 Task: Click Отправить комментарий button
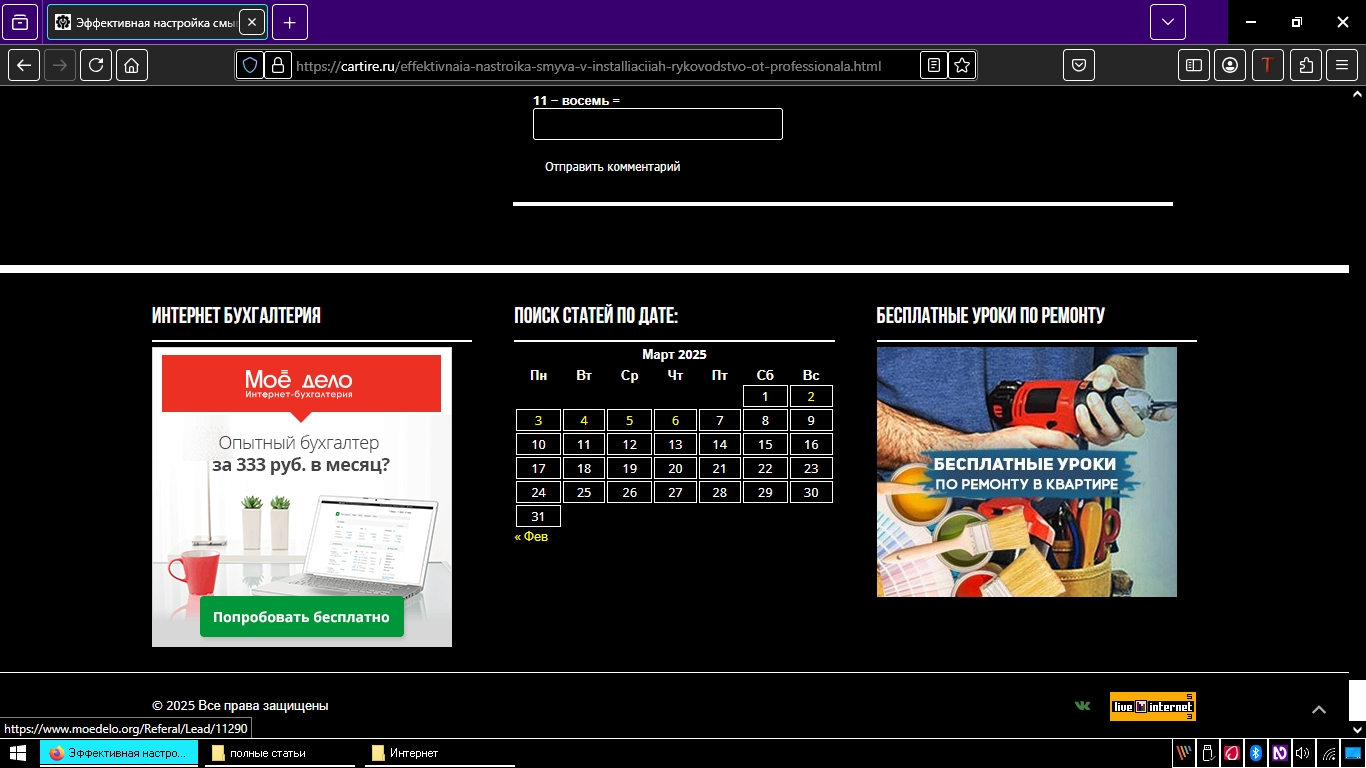pos(613,167)
